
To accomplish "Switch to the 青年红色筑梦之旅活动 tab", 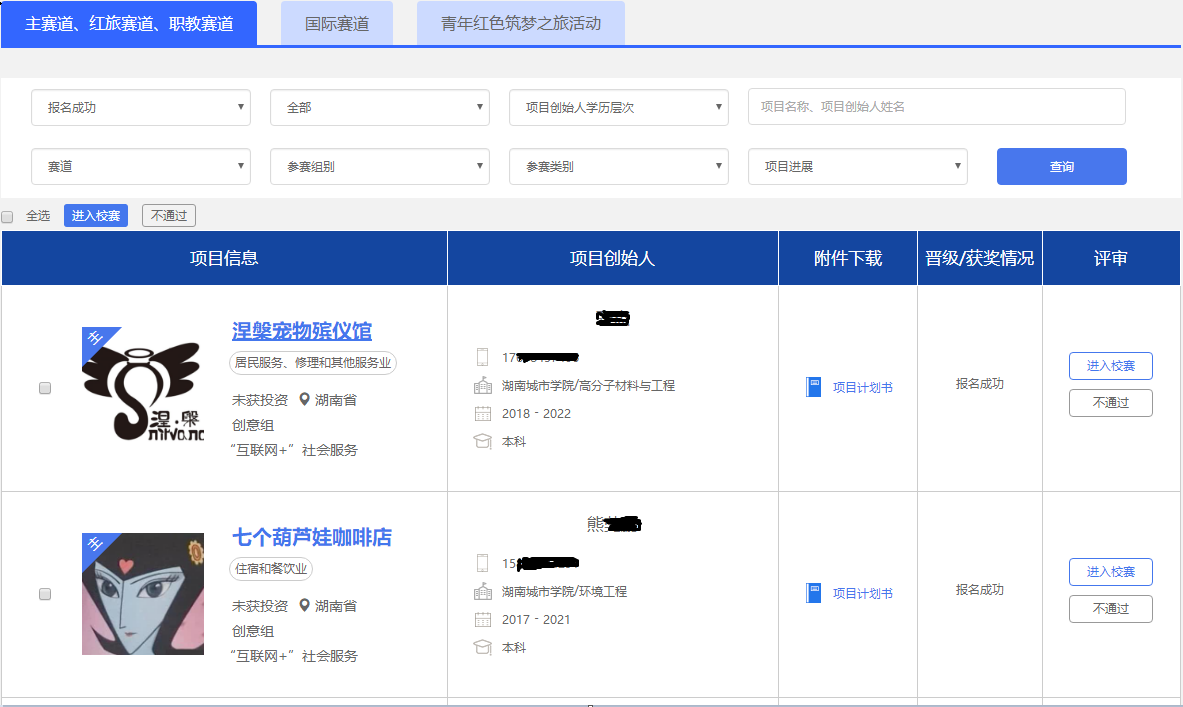I will pos(521,24).
